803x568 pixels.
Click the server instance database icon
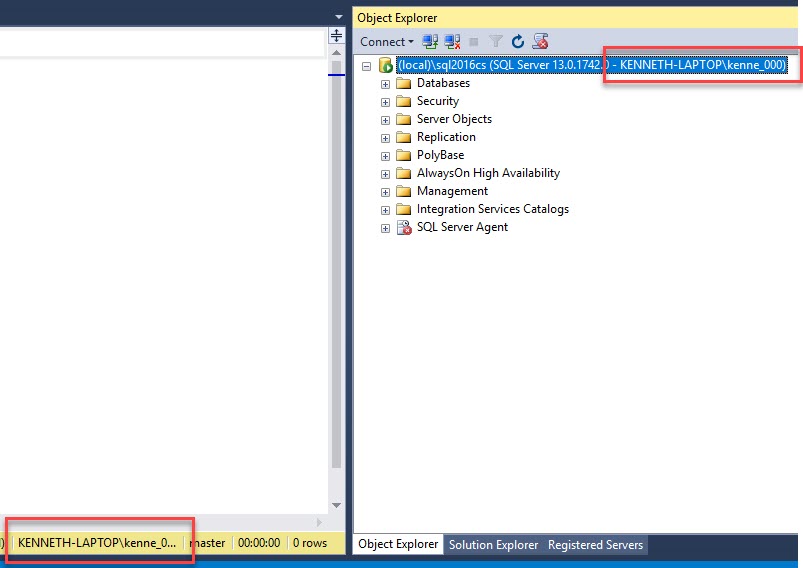pos(385,65)
